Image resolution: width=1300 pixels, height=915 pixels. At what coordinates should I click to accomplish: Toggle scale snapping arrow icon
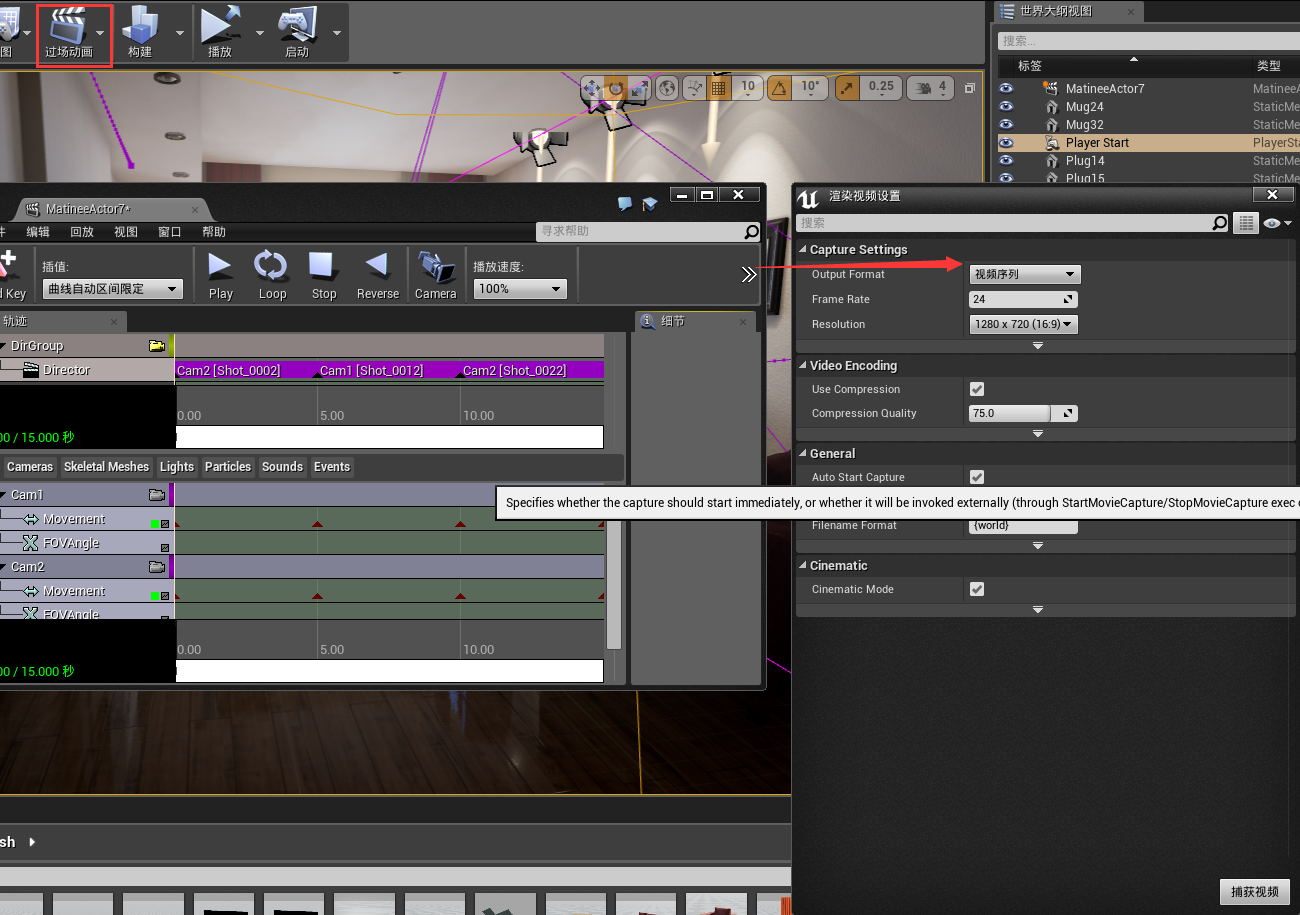(847, 88)
